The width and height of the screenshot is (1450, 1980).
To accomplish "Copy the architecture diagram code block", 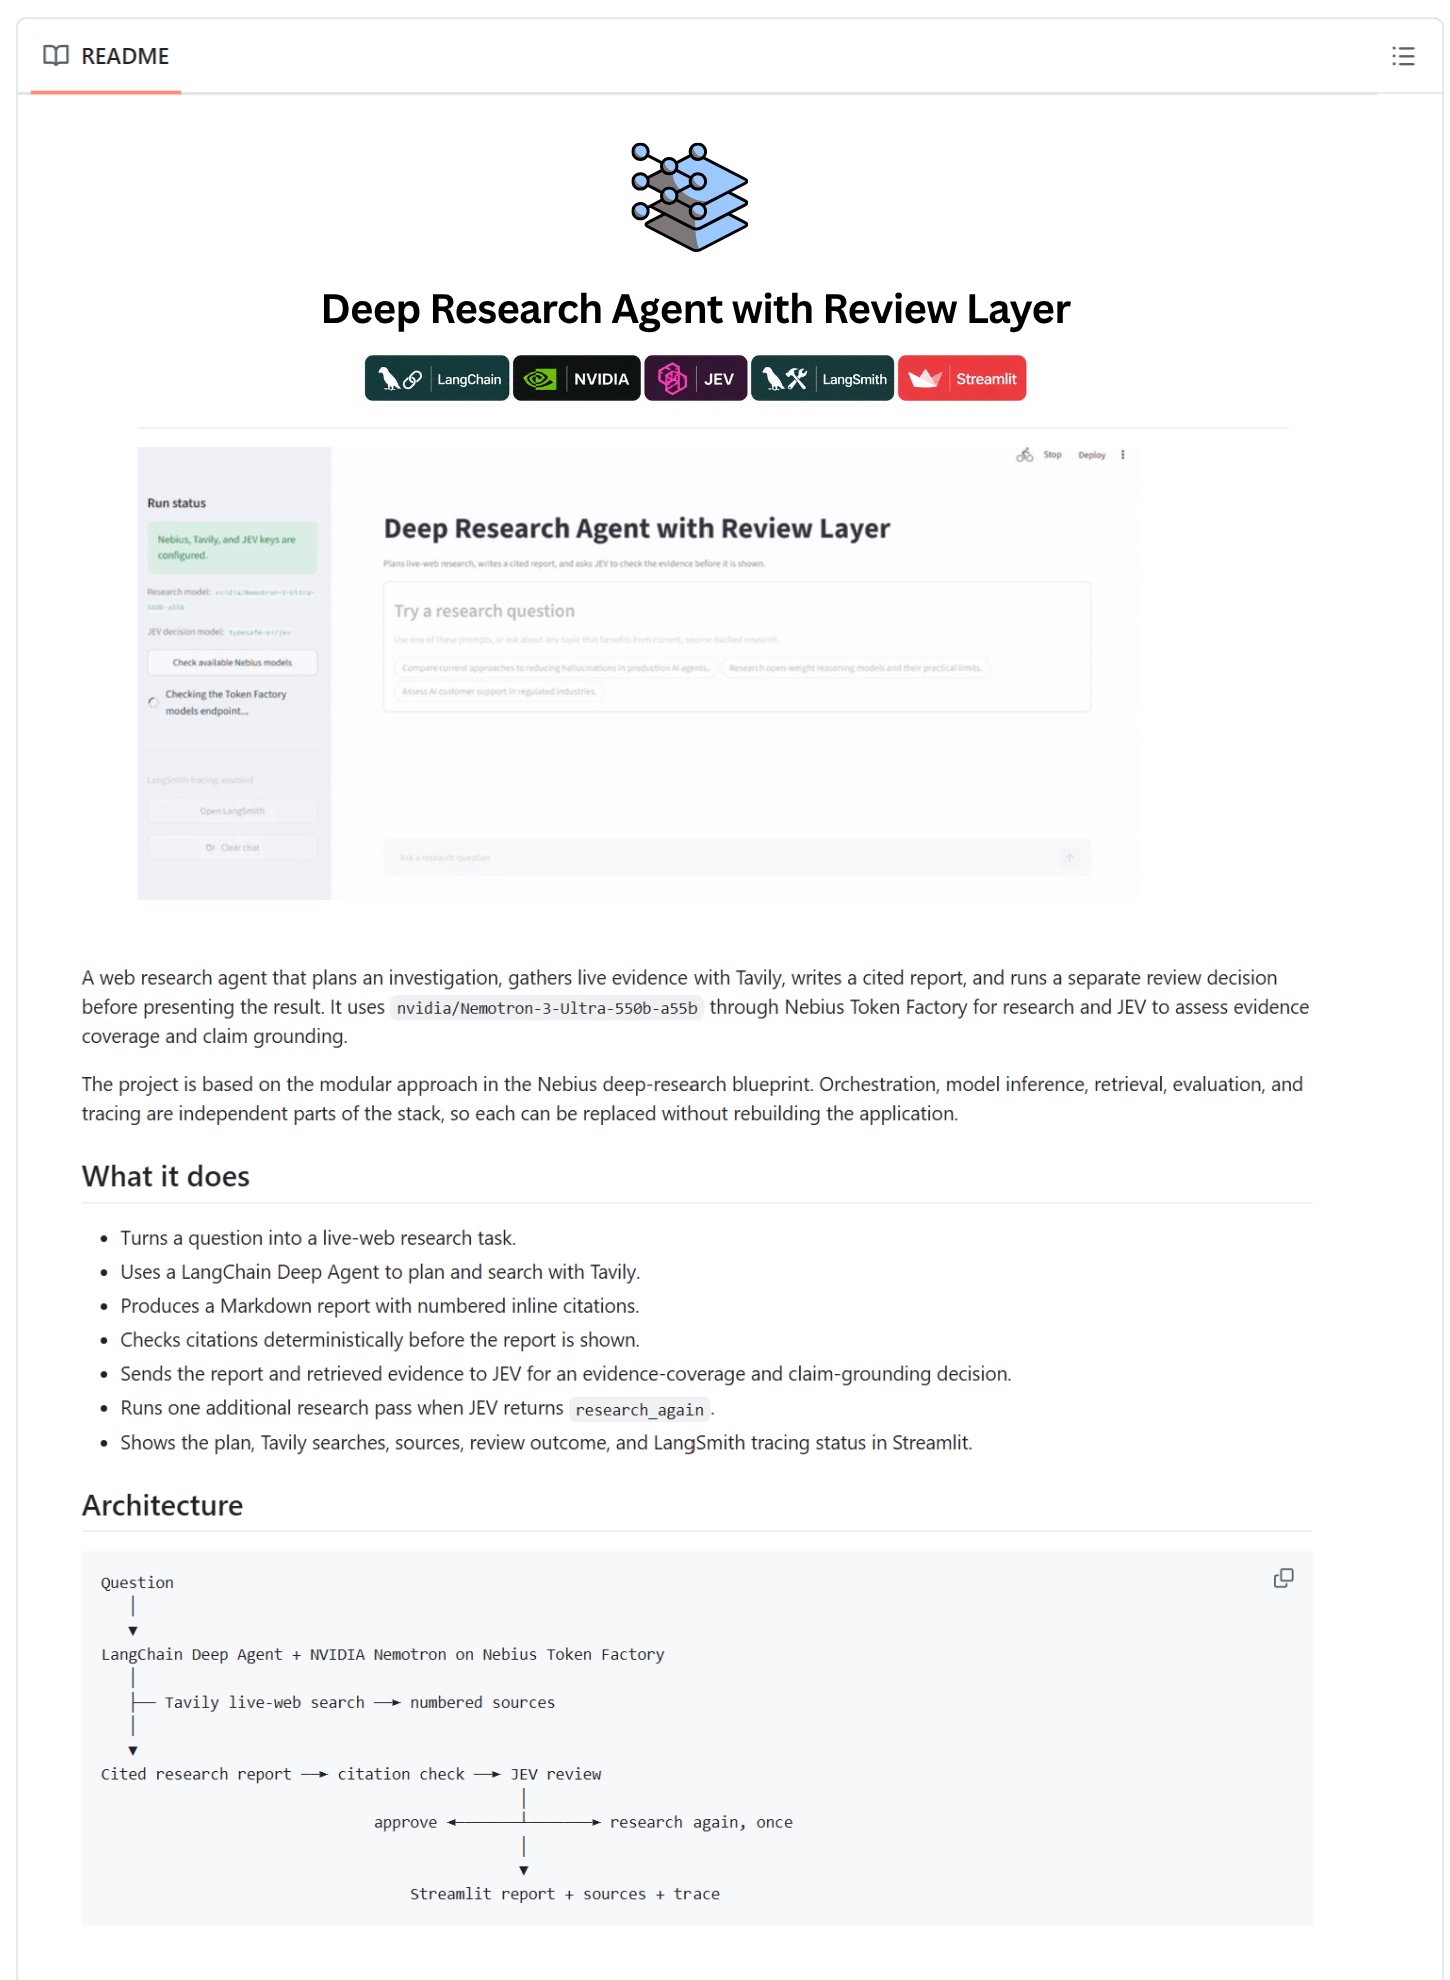I will [x=1283, y=1578].
